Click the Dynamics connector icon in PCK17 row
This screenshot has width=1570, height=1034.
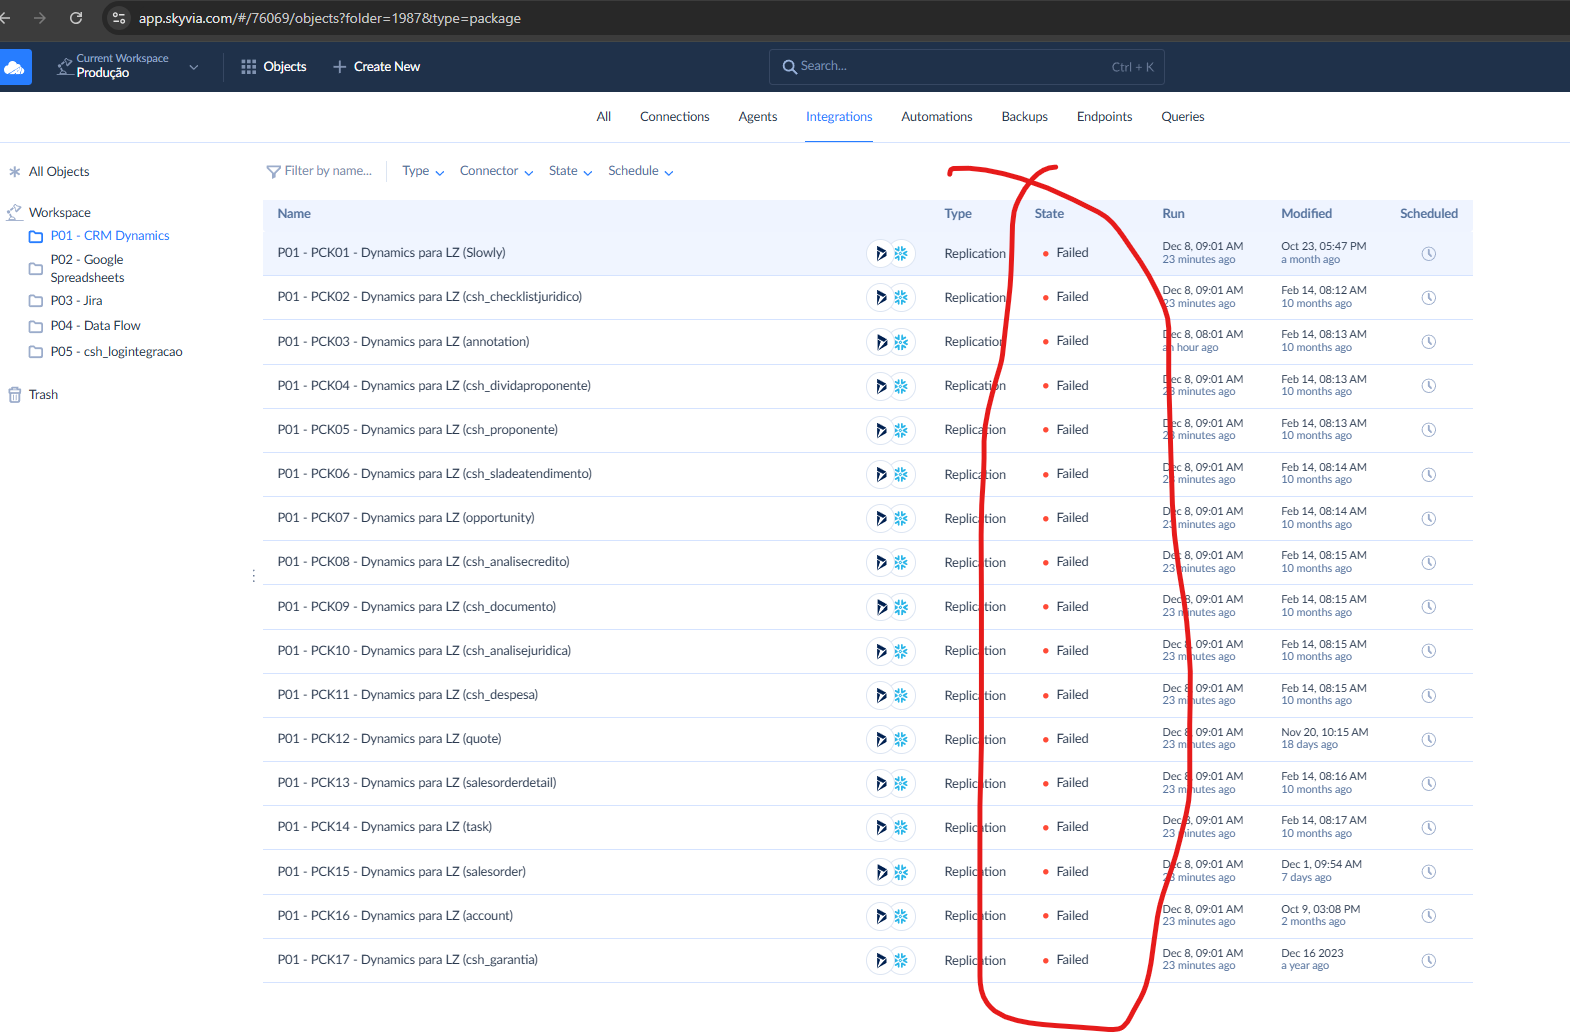(880, 961)
